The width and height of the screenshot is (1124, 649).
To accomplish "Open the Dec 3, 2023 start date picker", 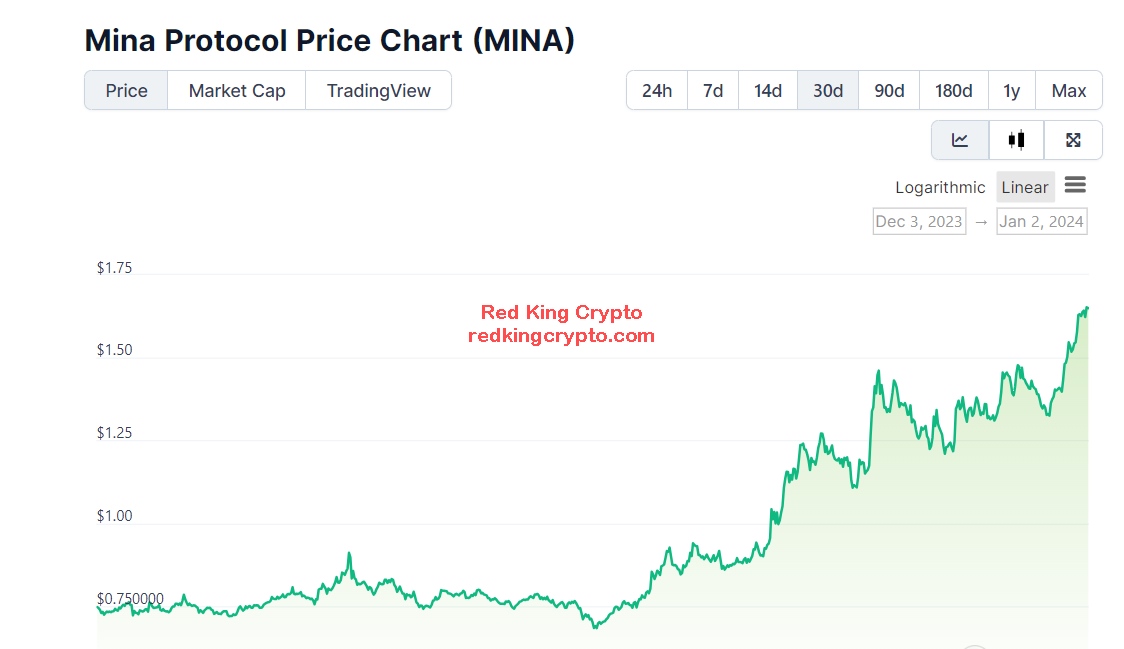I will pos(918,221).
